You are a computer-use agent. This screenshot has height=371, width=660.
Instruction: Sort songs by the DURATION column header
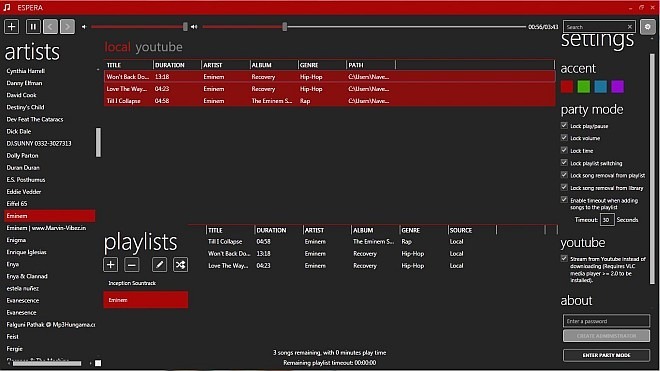pos(170,65)
